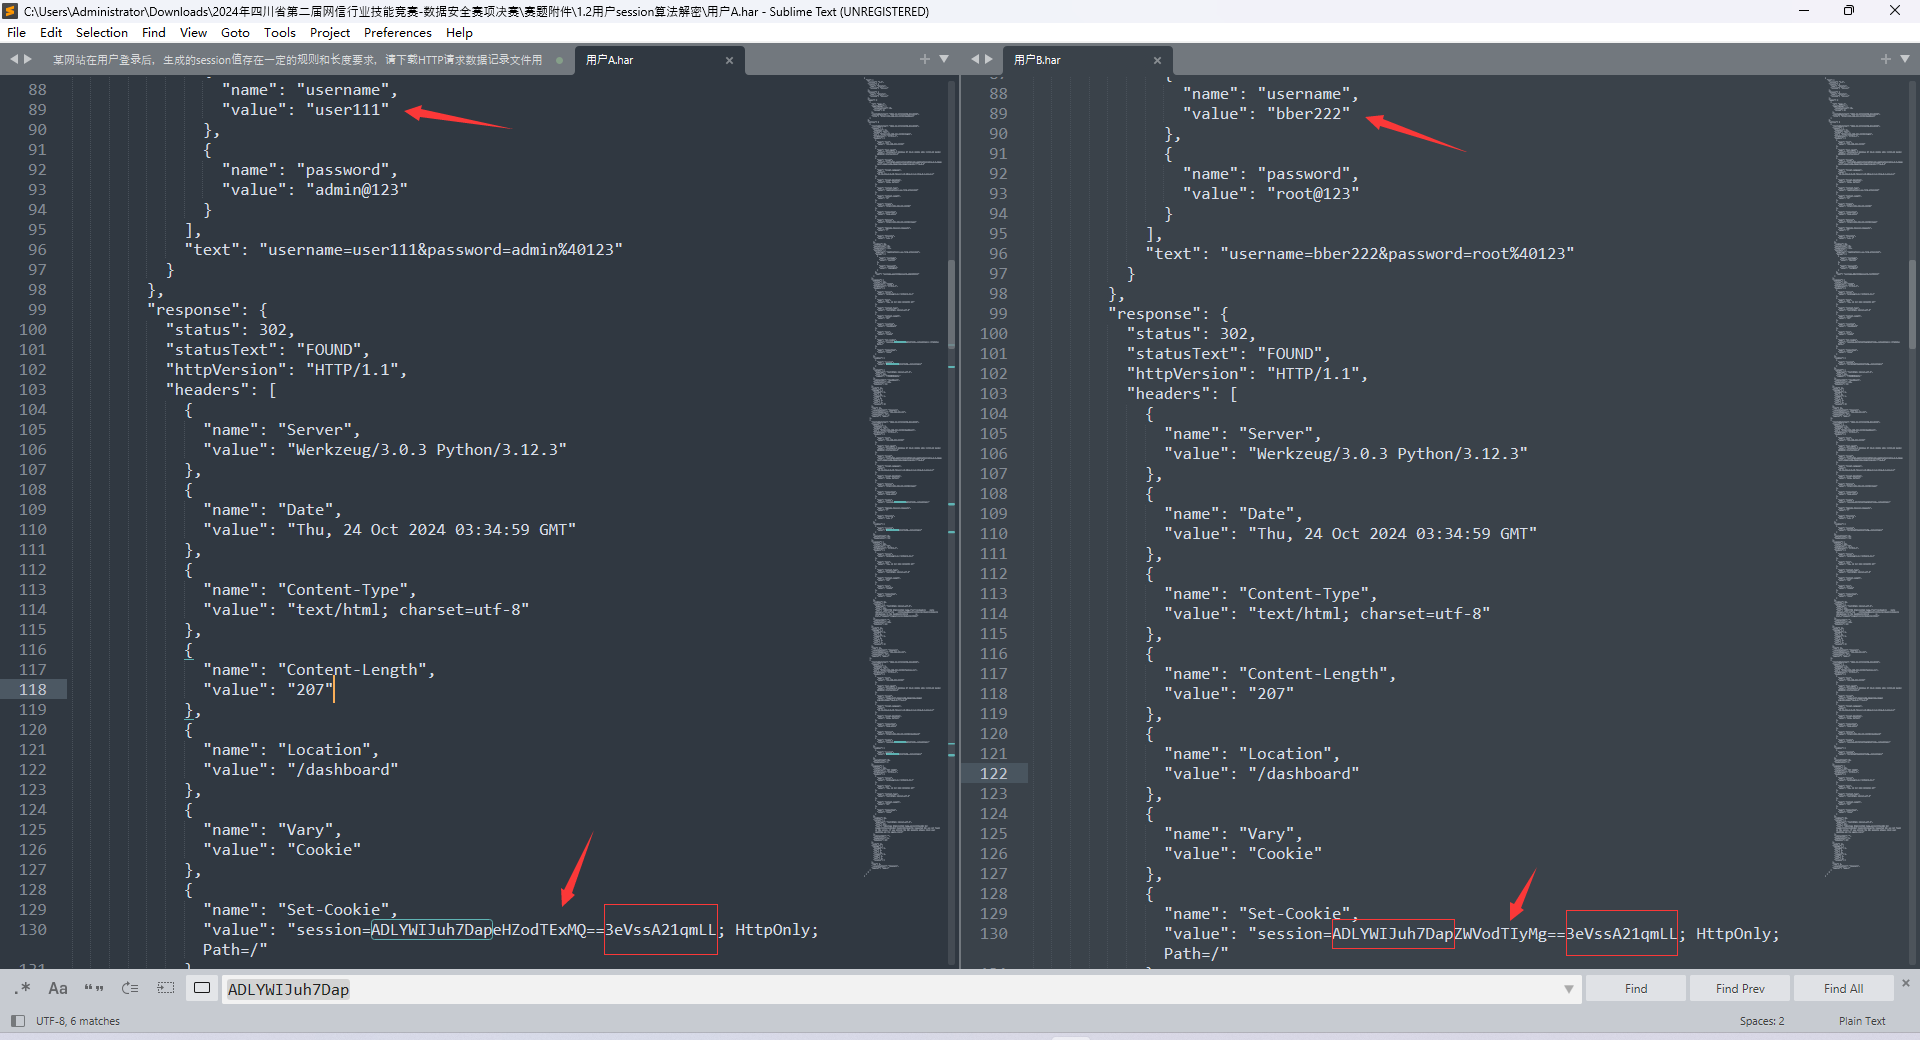This screenshot has width=1920, height=1040.
Task: Click the right pane vertical scrollbar
Action: 1913,304
